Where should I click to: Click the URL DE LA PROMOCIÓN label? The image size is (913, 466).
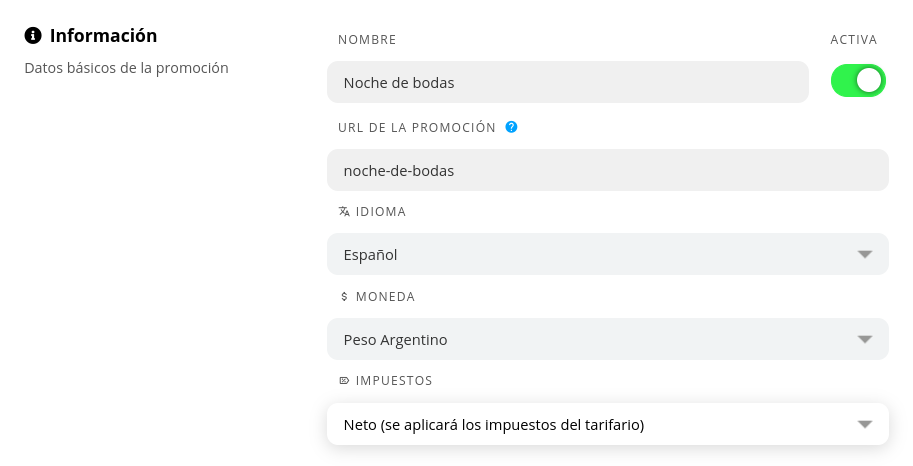click(417, 128)
